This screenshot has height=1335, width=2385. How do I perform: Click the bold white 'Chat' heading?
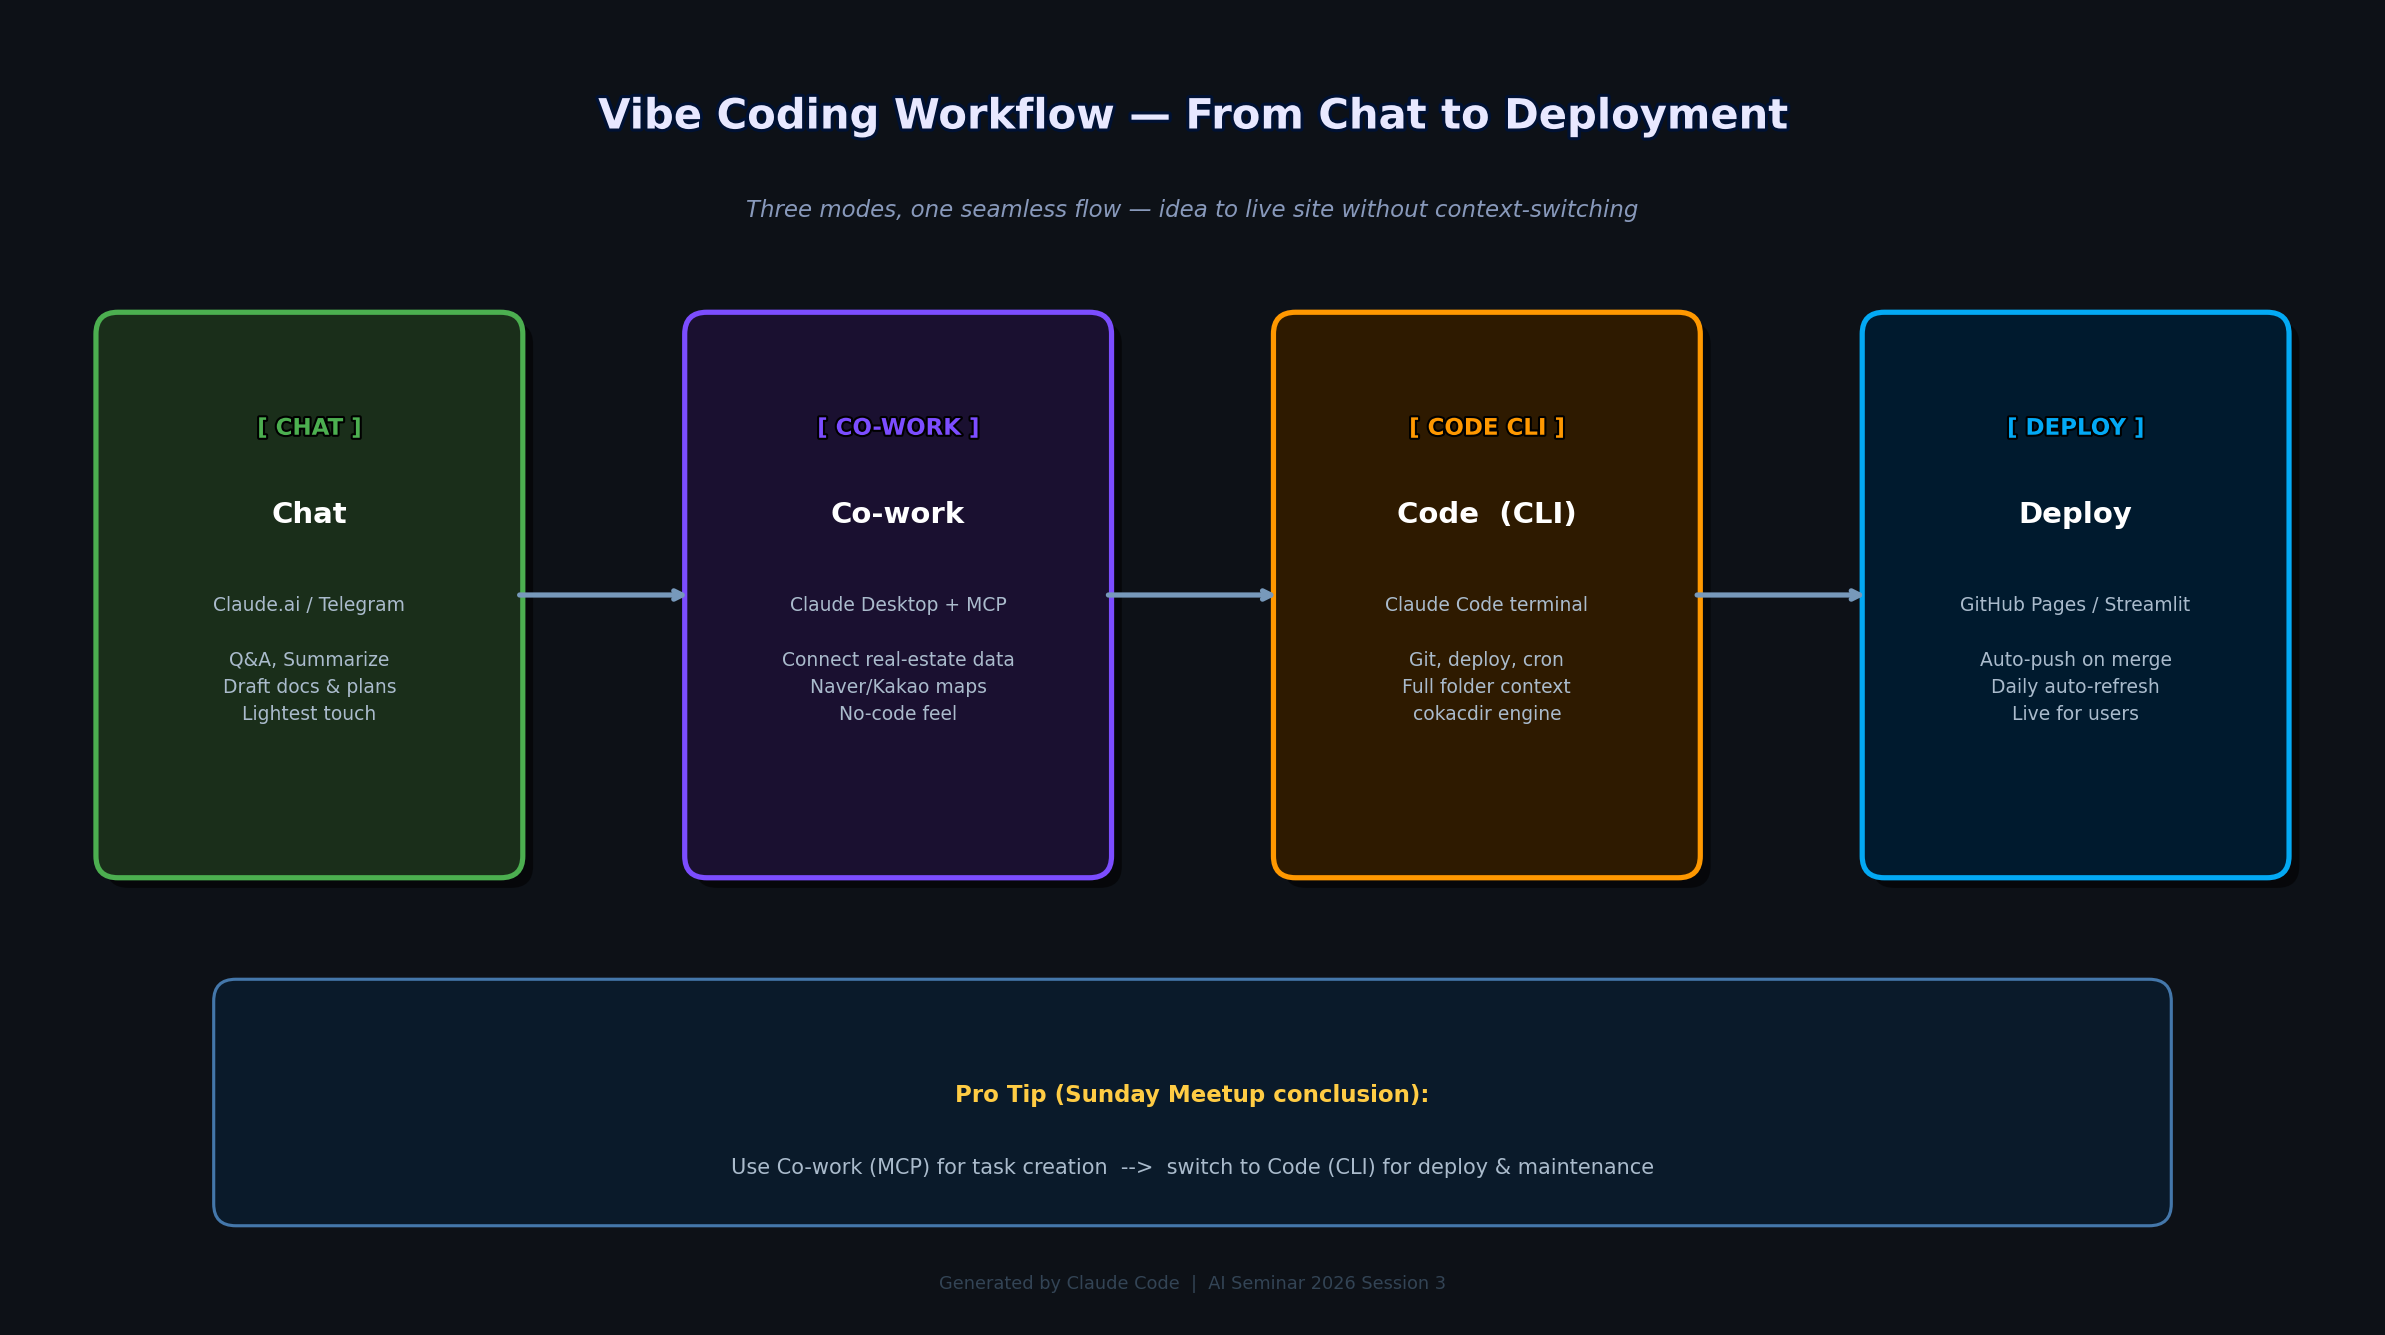click(x=309, y=513)
